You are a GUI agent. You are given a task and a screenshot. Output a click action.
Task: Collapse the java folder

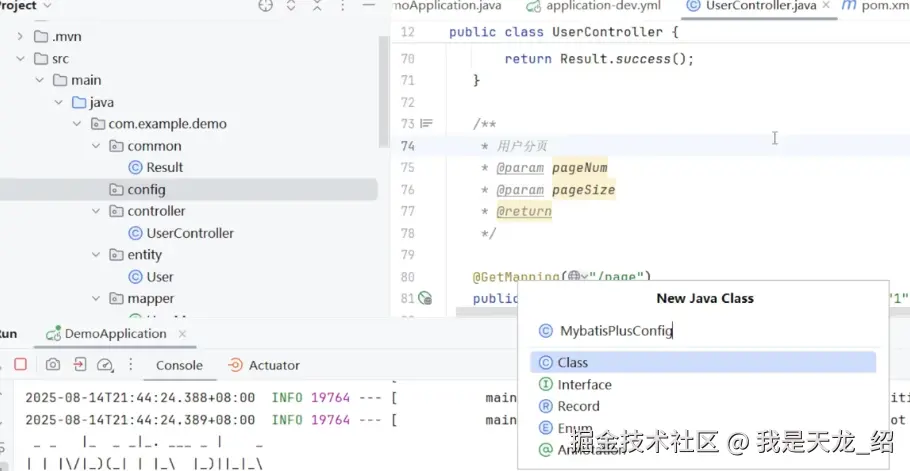(x=59, y=103)
